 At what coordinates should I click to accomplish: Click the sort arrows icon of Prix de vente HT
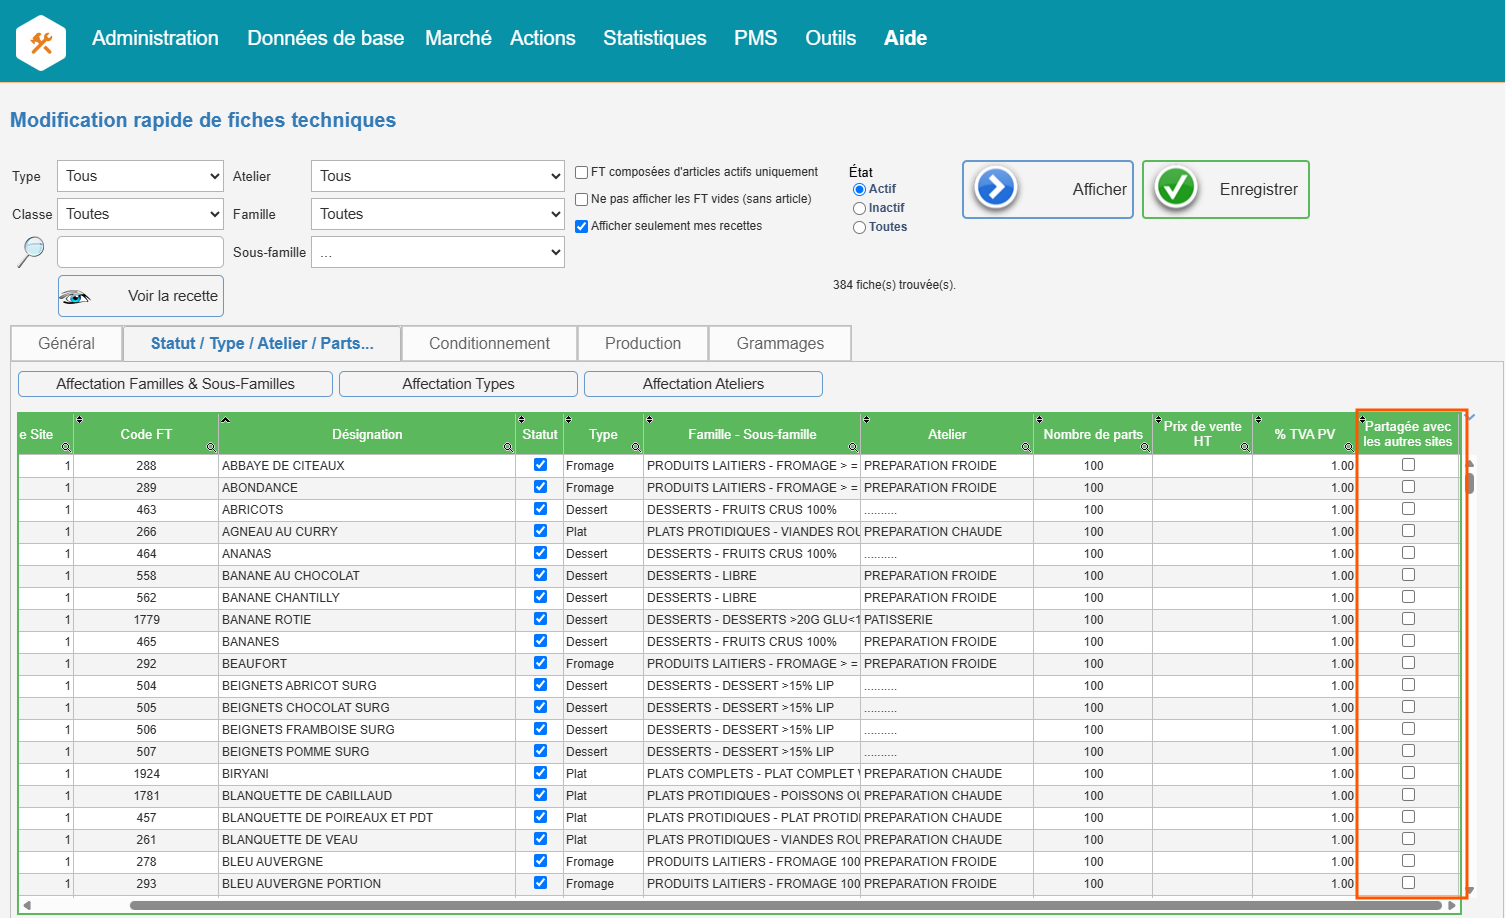1158,420
